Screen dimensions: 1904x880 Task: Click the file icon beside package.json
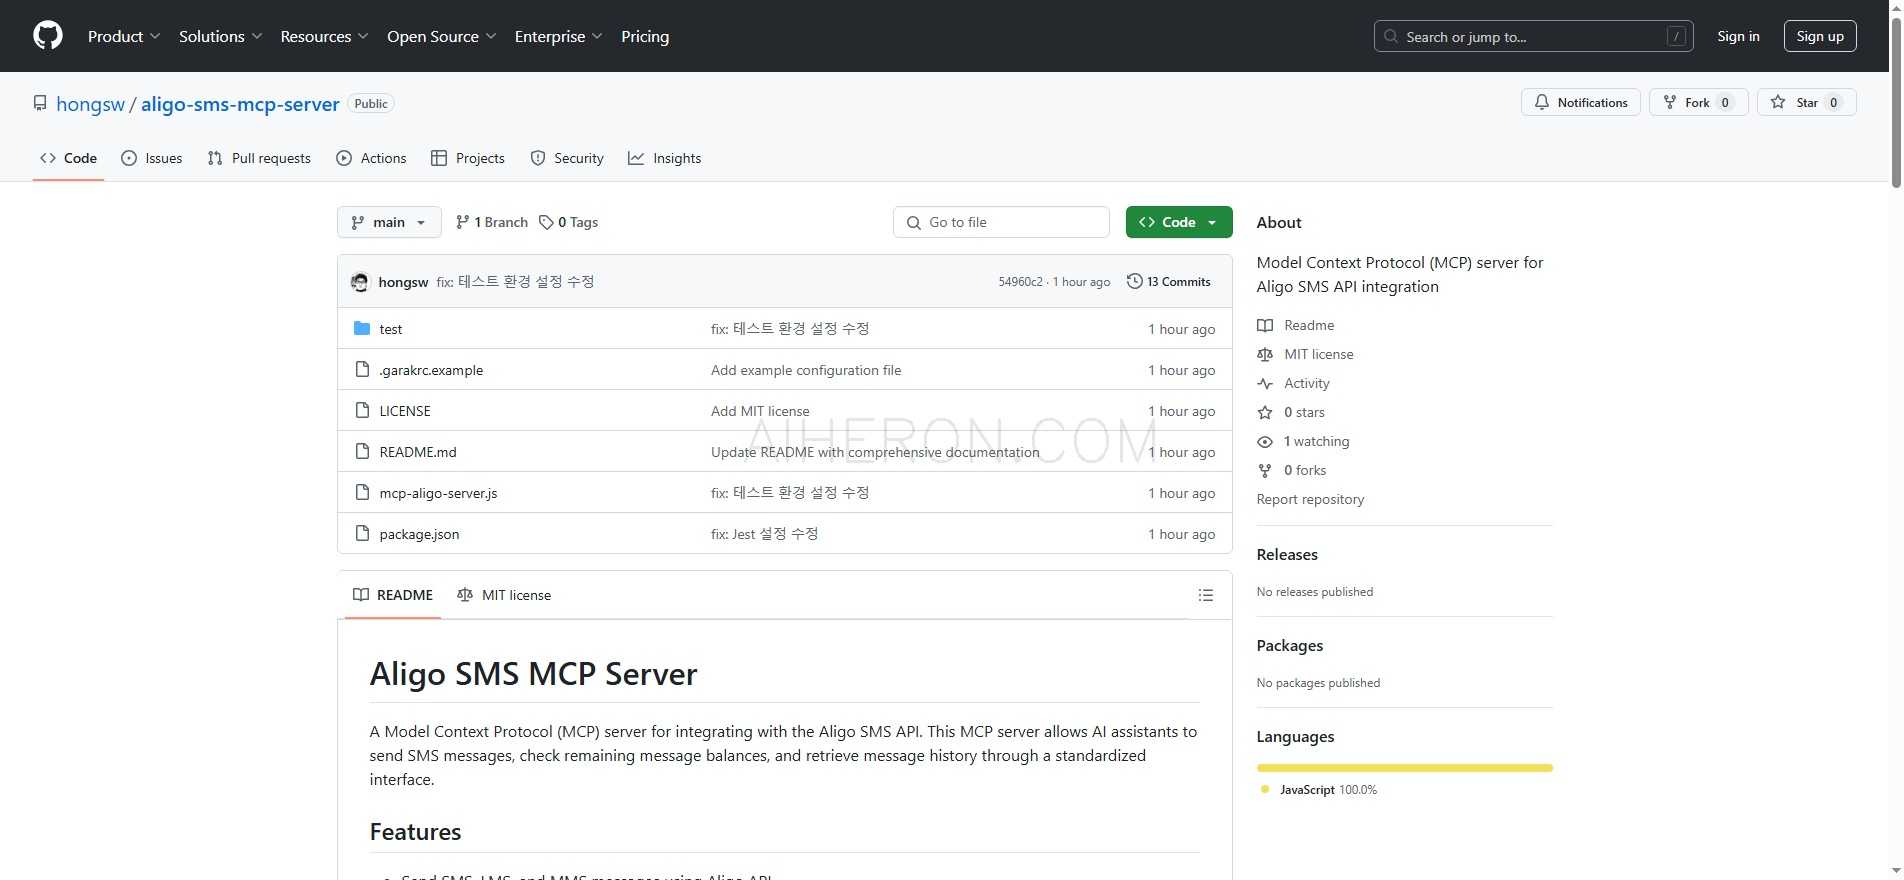362,533
